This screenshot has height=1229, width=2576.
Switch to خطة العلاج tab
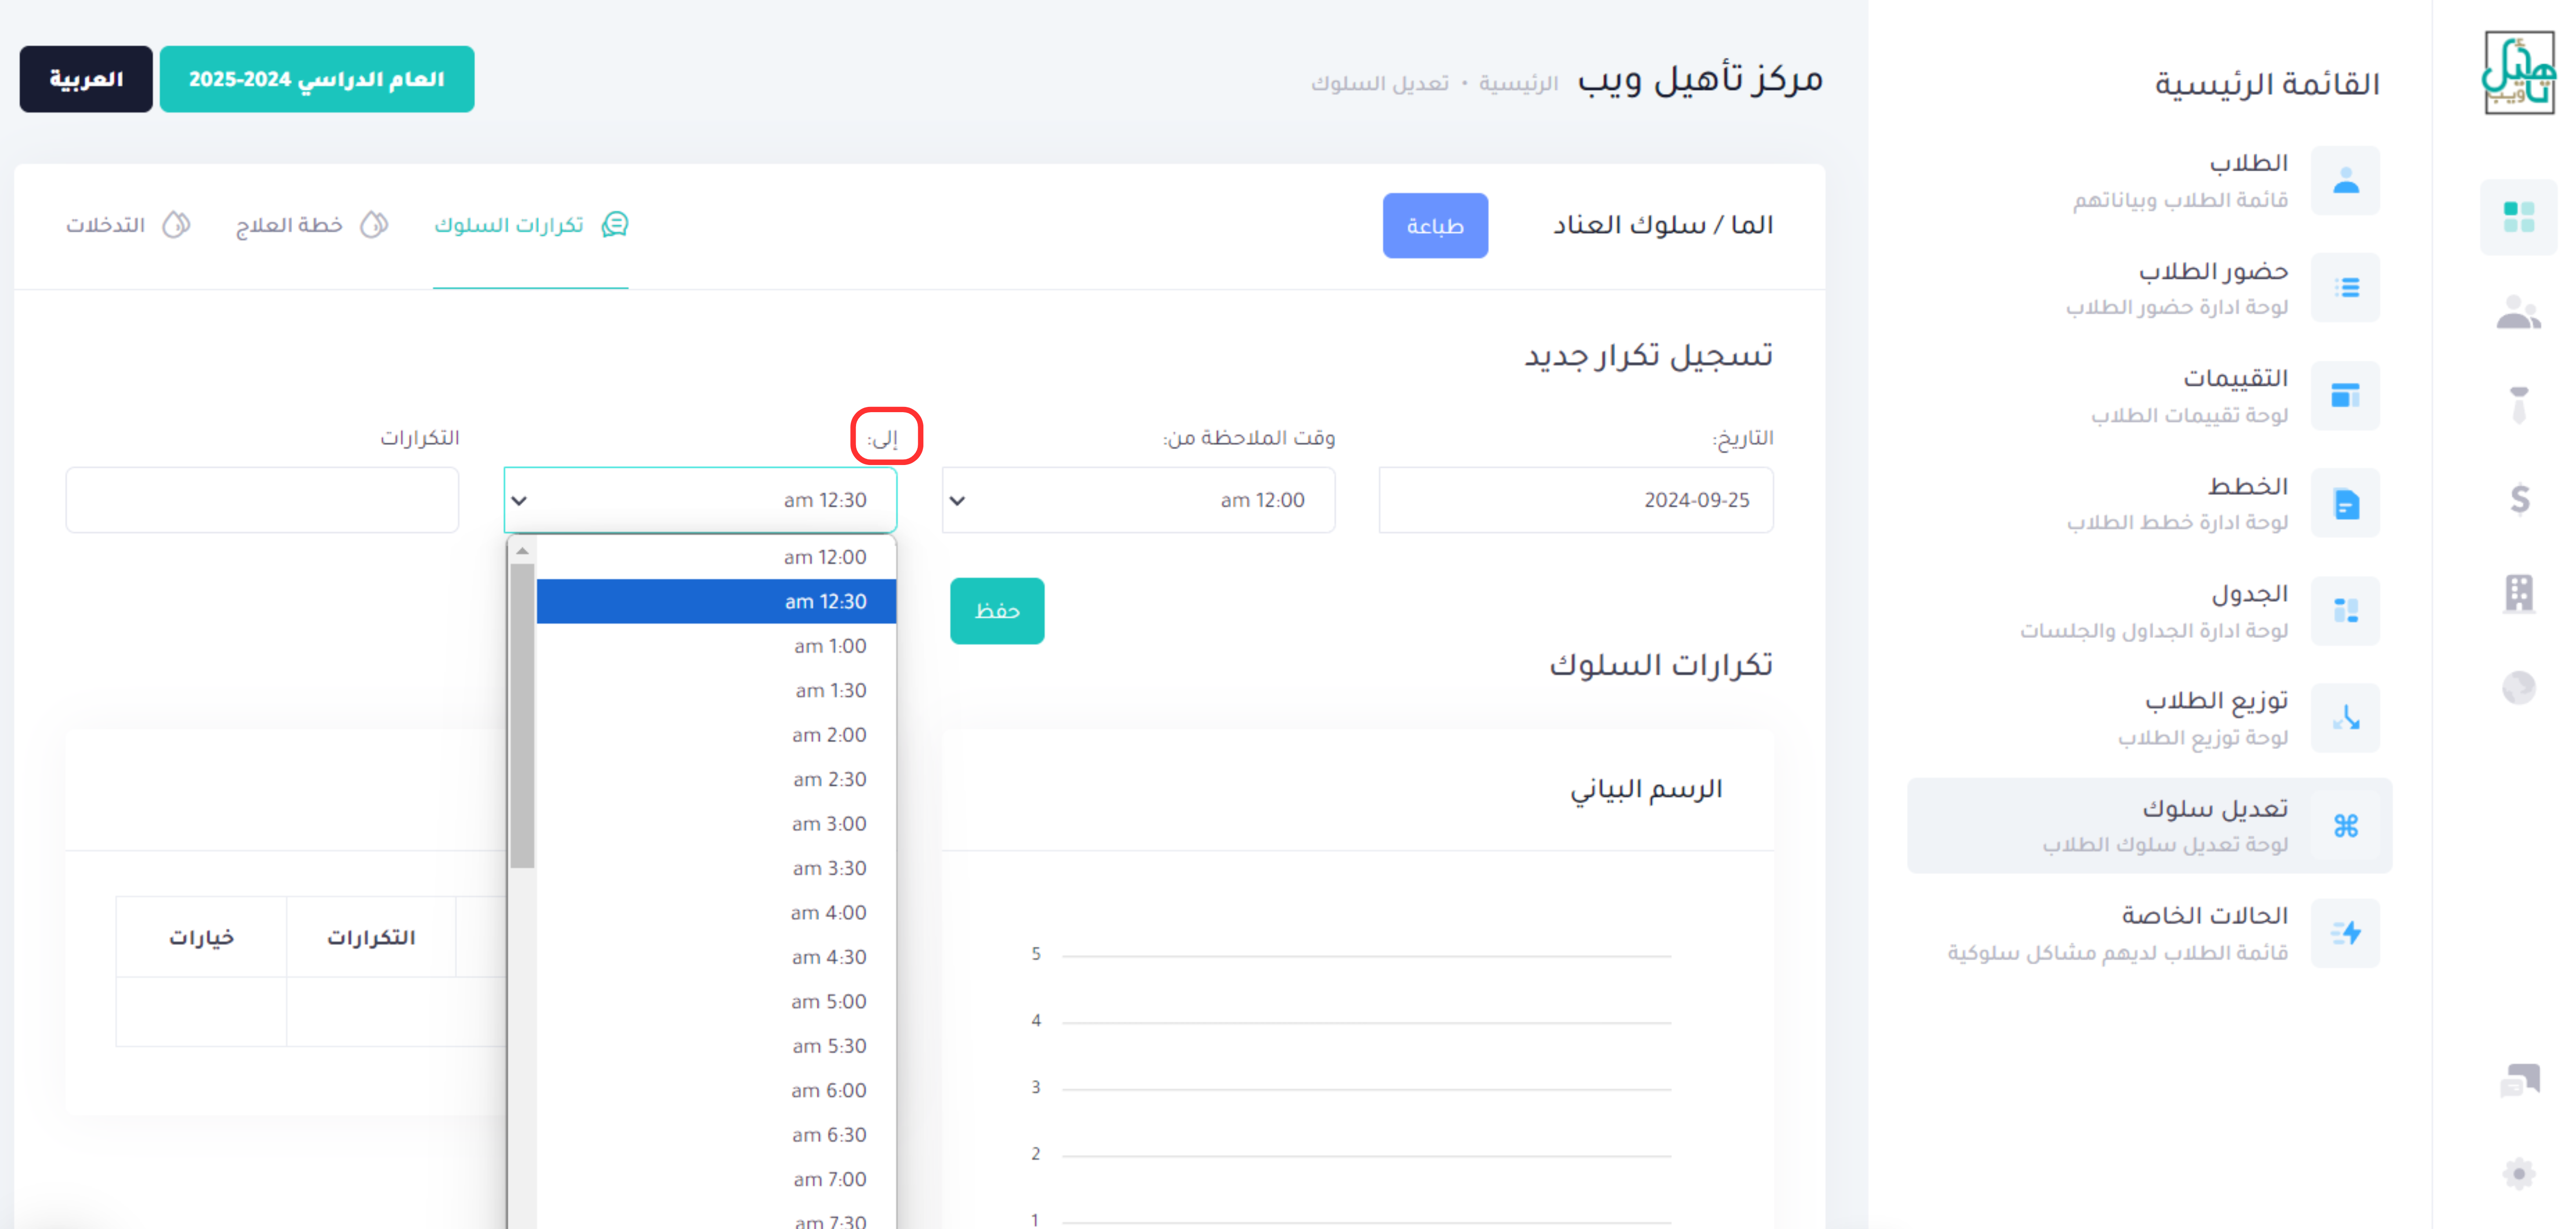click(312, 225)
